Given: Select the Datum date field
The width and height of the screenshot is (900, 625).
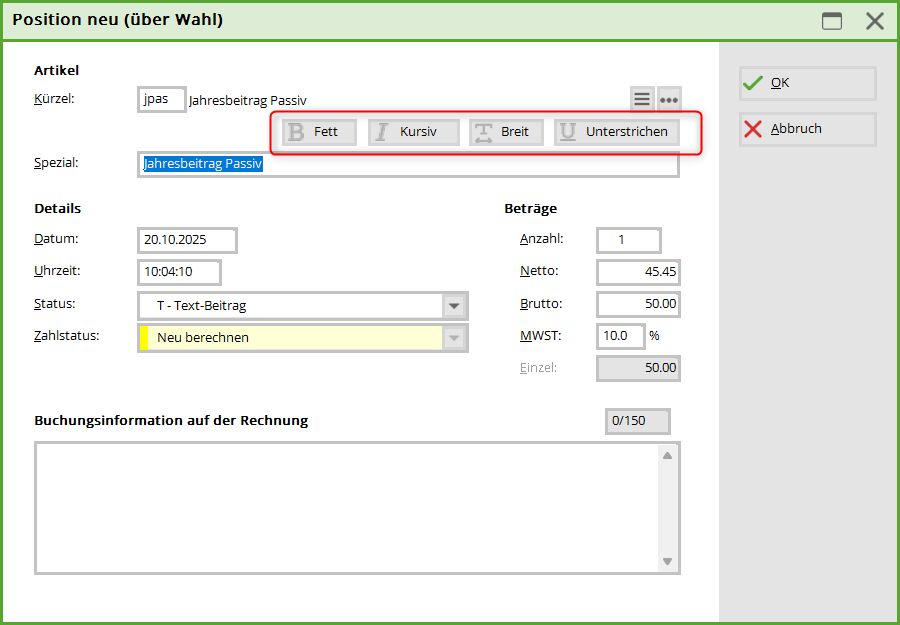Looking at the screenshot, I should pyautogui.click(x=187, y=240).
